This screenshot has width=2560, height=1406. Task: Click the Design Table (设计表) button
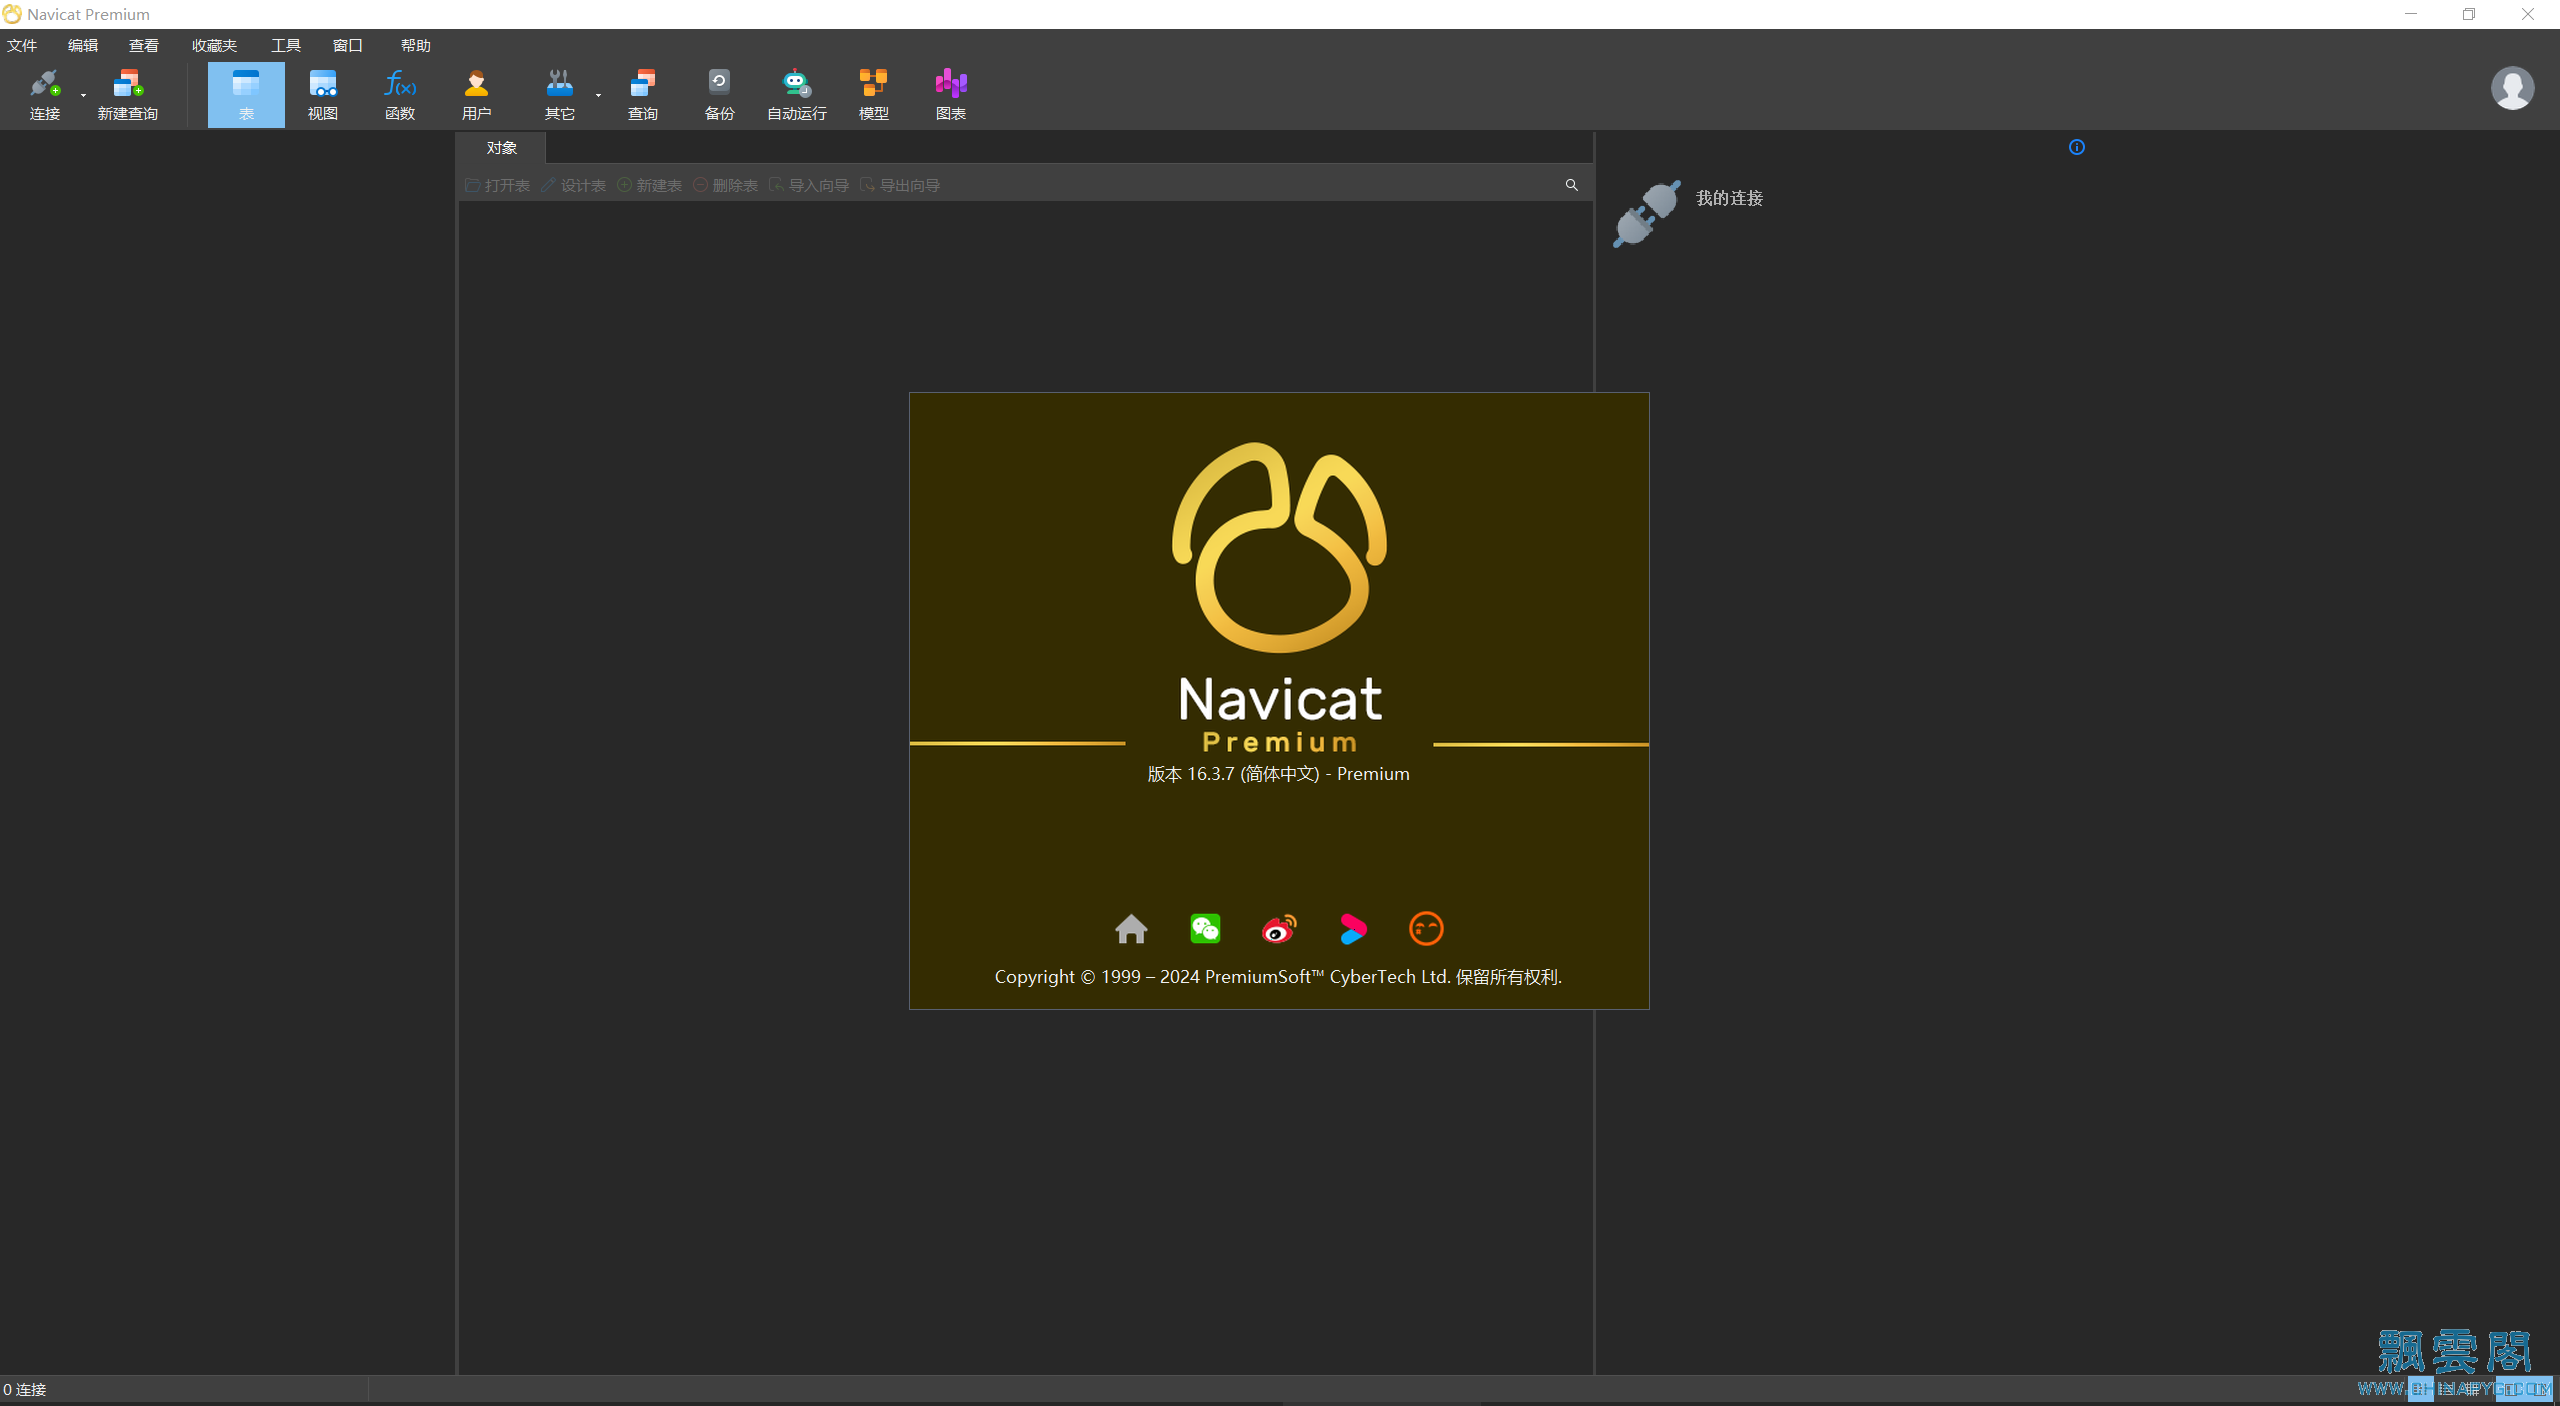tap(574, 185)
